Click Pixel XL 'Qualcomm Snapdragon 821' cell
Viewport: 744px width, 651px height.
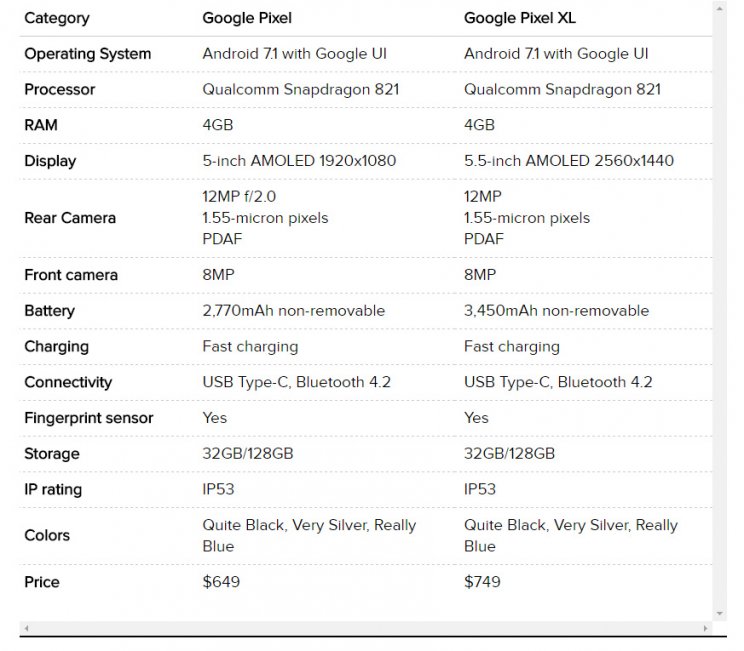[x=562, y=89]
